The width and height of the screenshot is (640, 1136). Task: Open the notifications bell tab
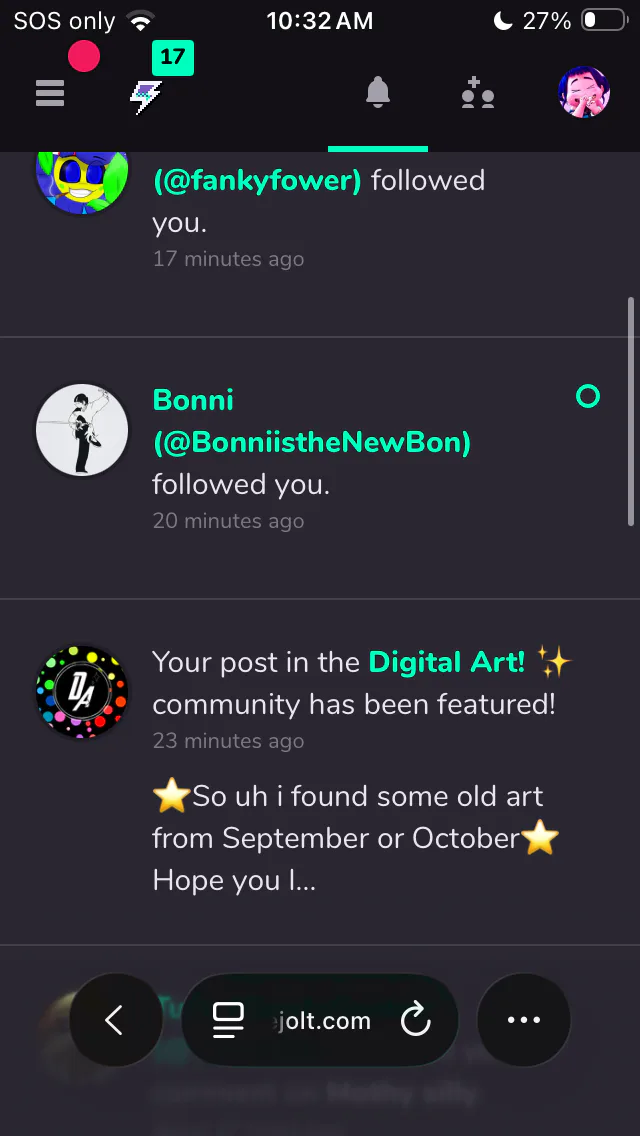click(x=378, y=94)
